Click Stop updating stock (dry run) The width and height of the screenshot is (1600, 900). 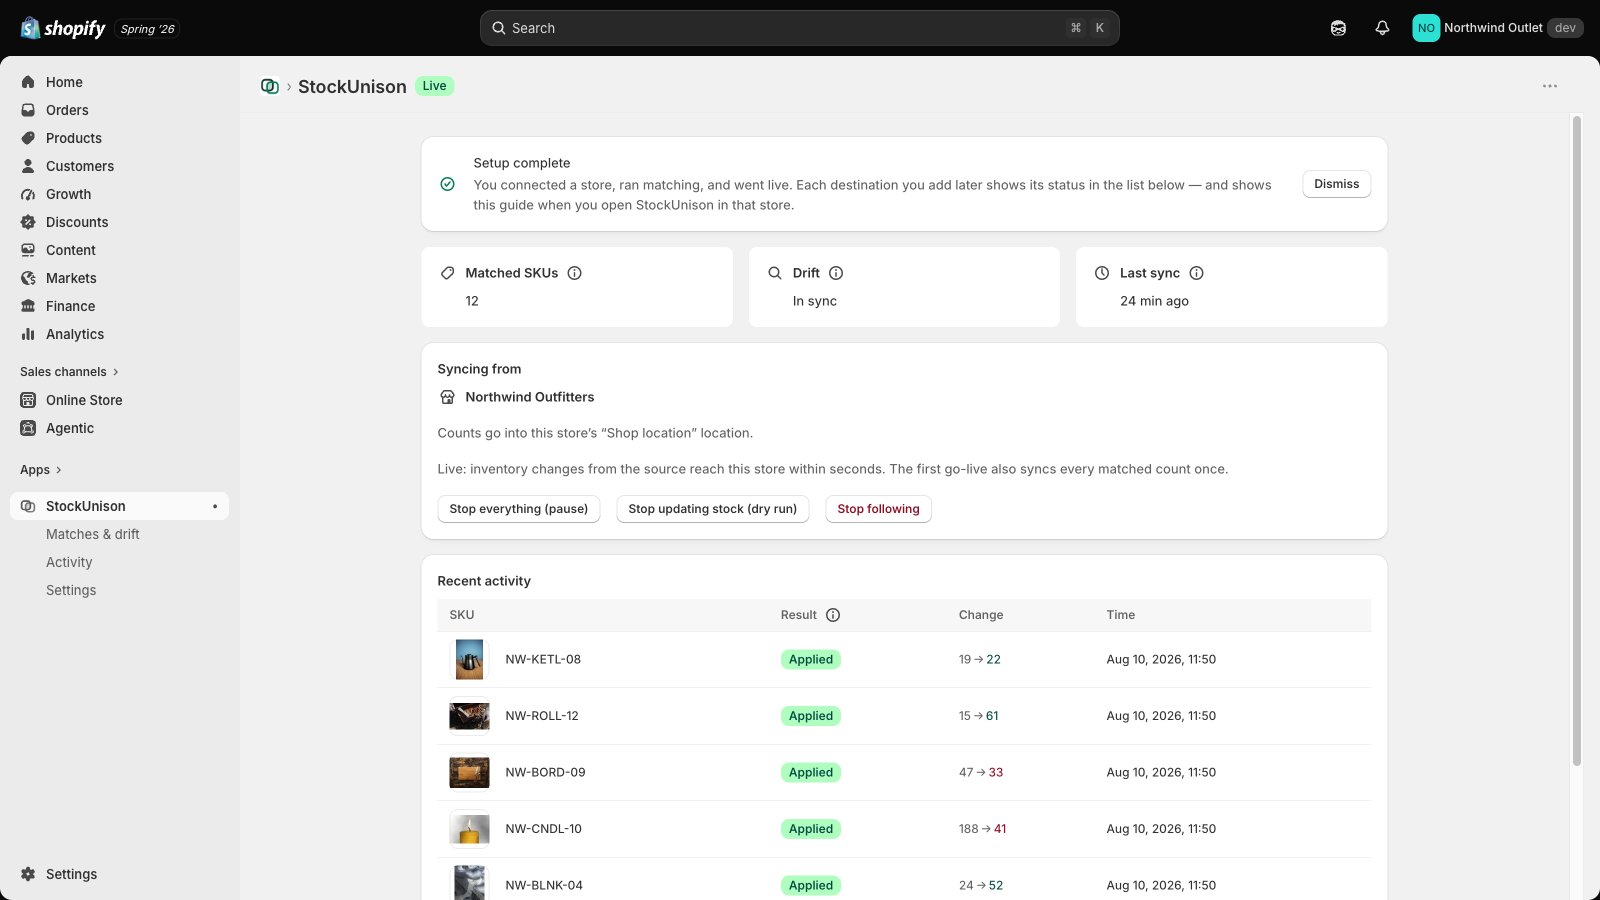click(x=713, y=509)
